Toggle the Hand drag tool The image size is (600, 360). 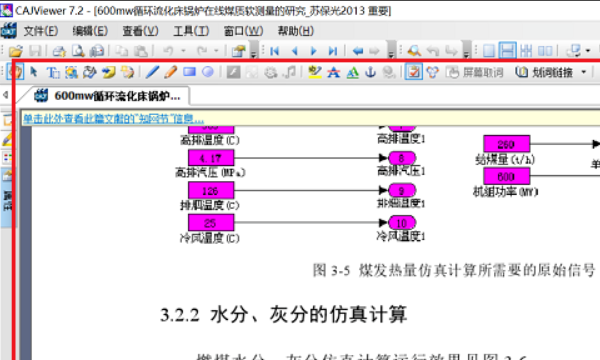(16, 72)
